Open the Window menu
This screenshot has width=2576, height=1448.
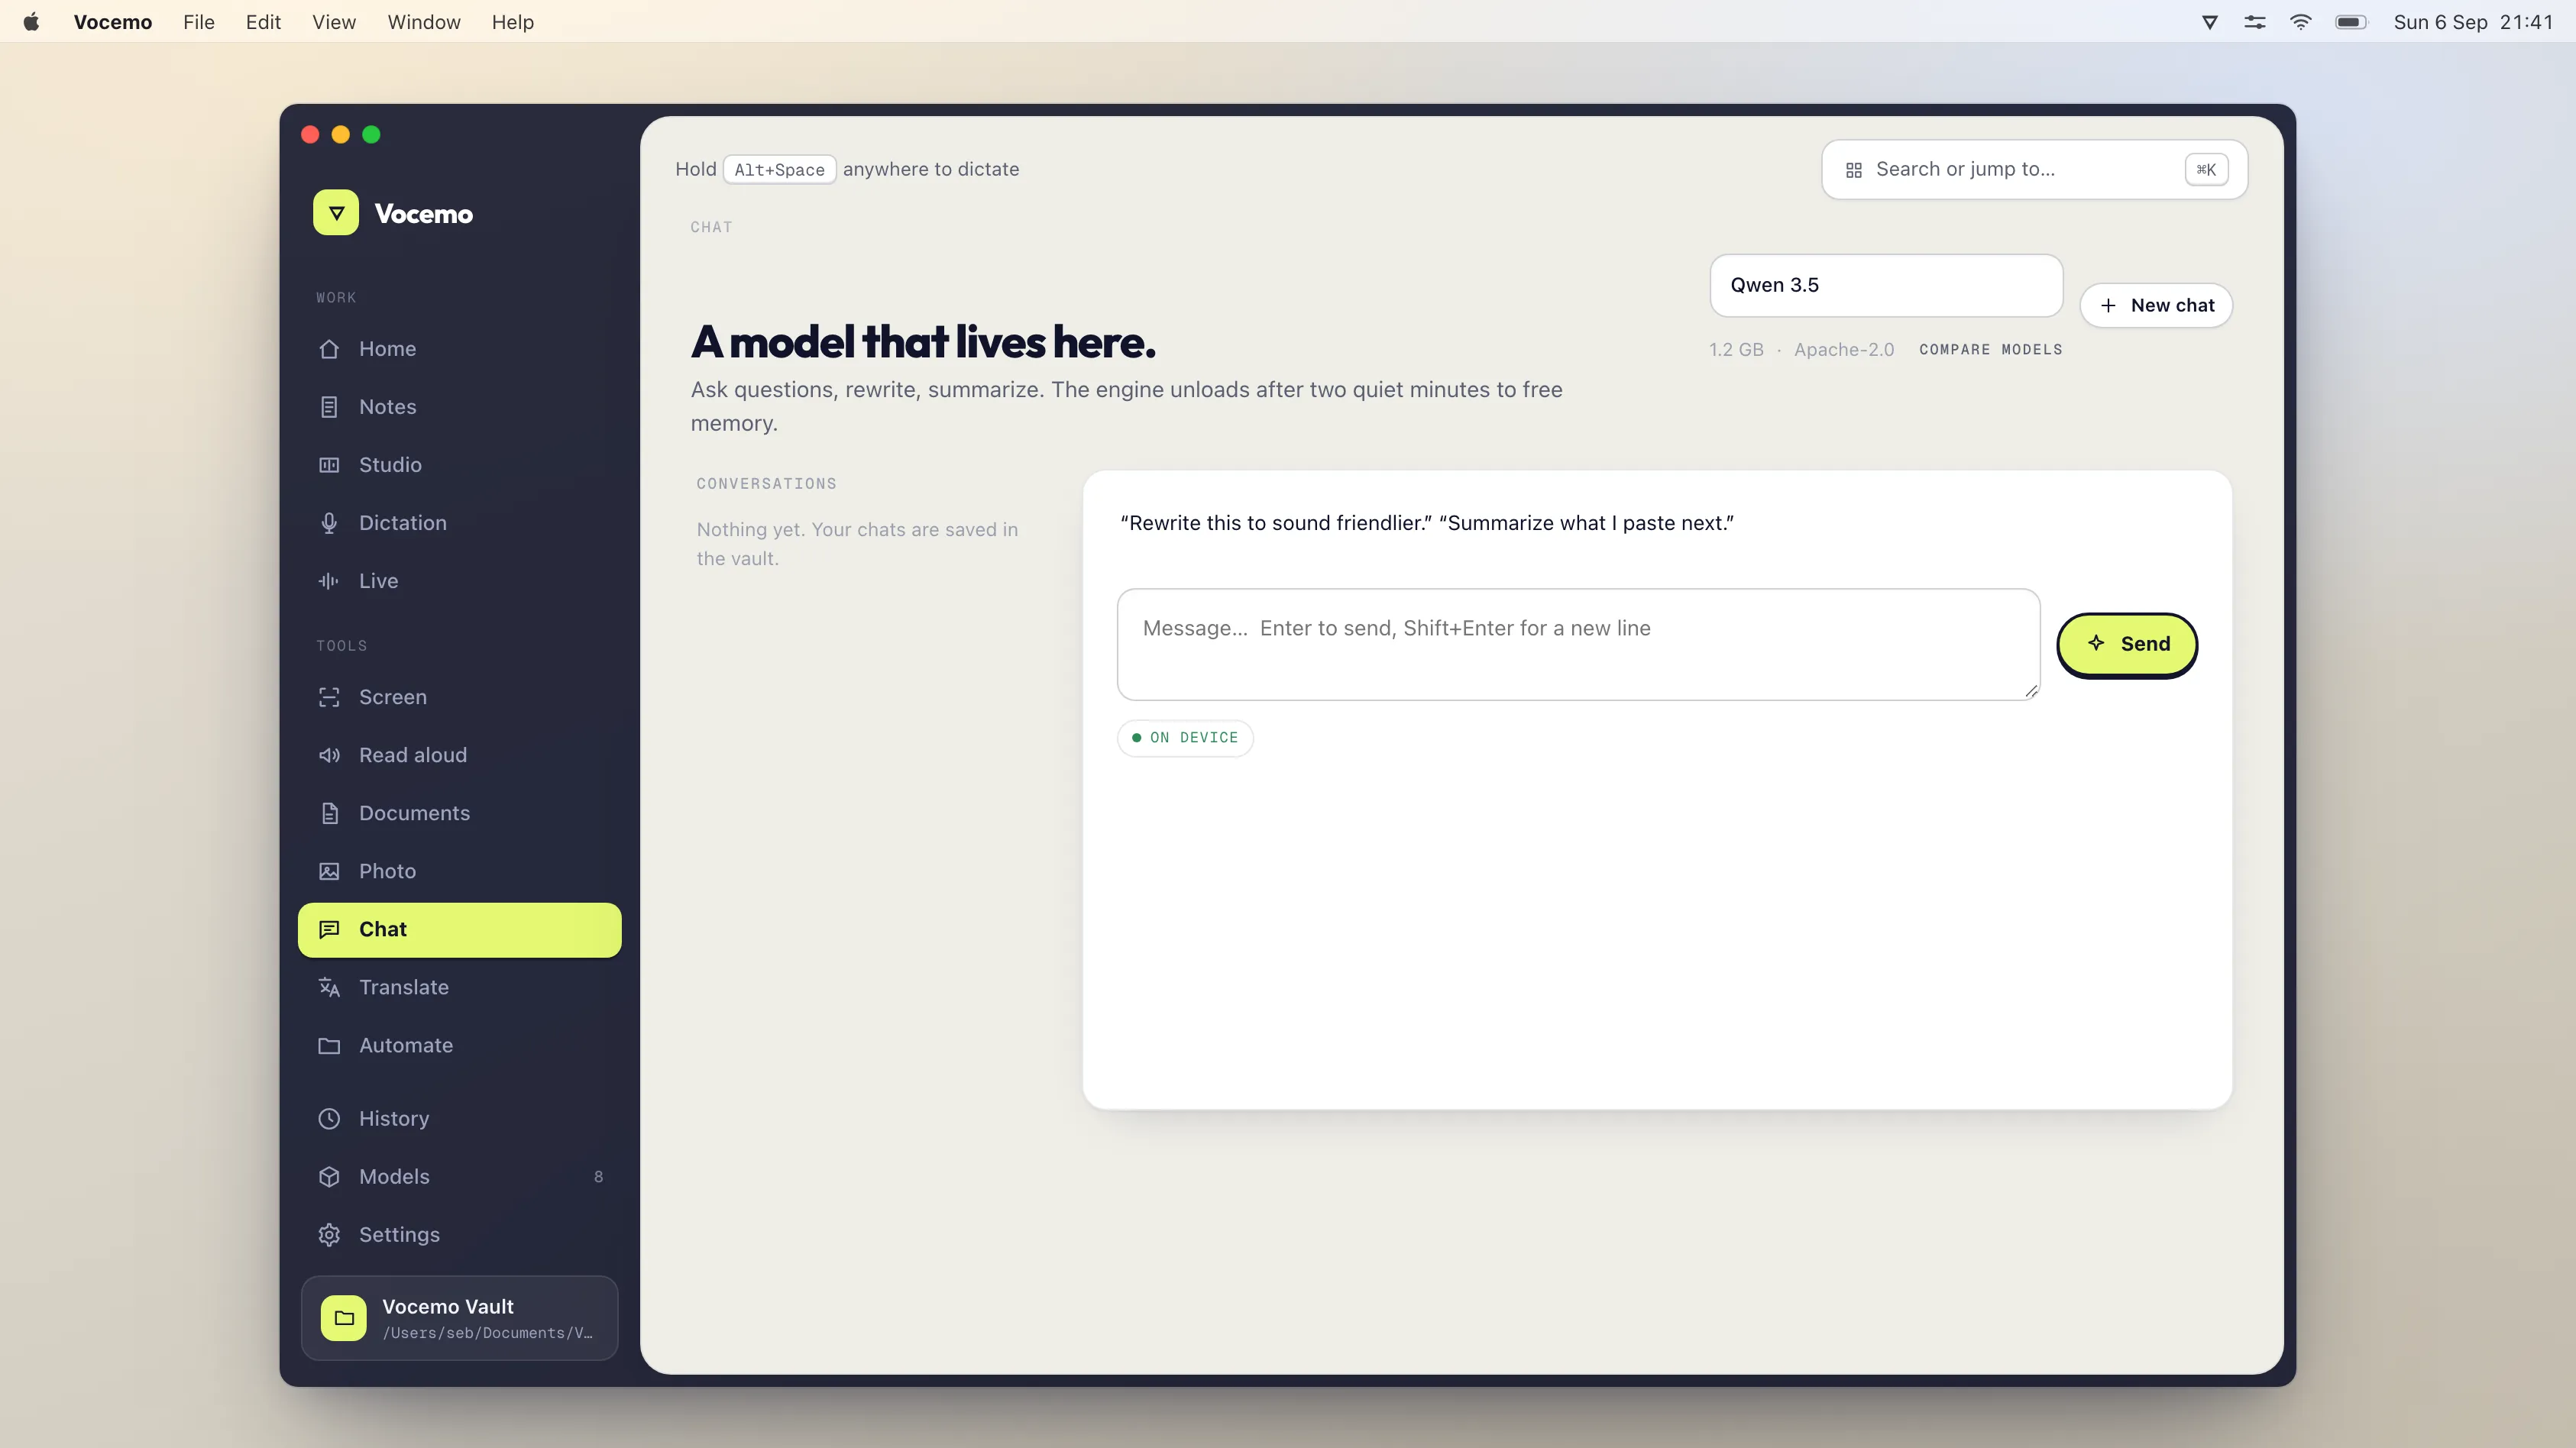[424, 22]
